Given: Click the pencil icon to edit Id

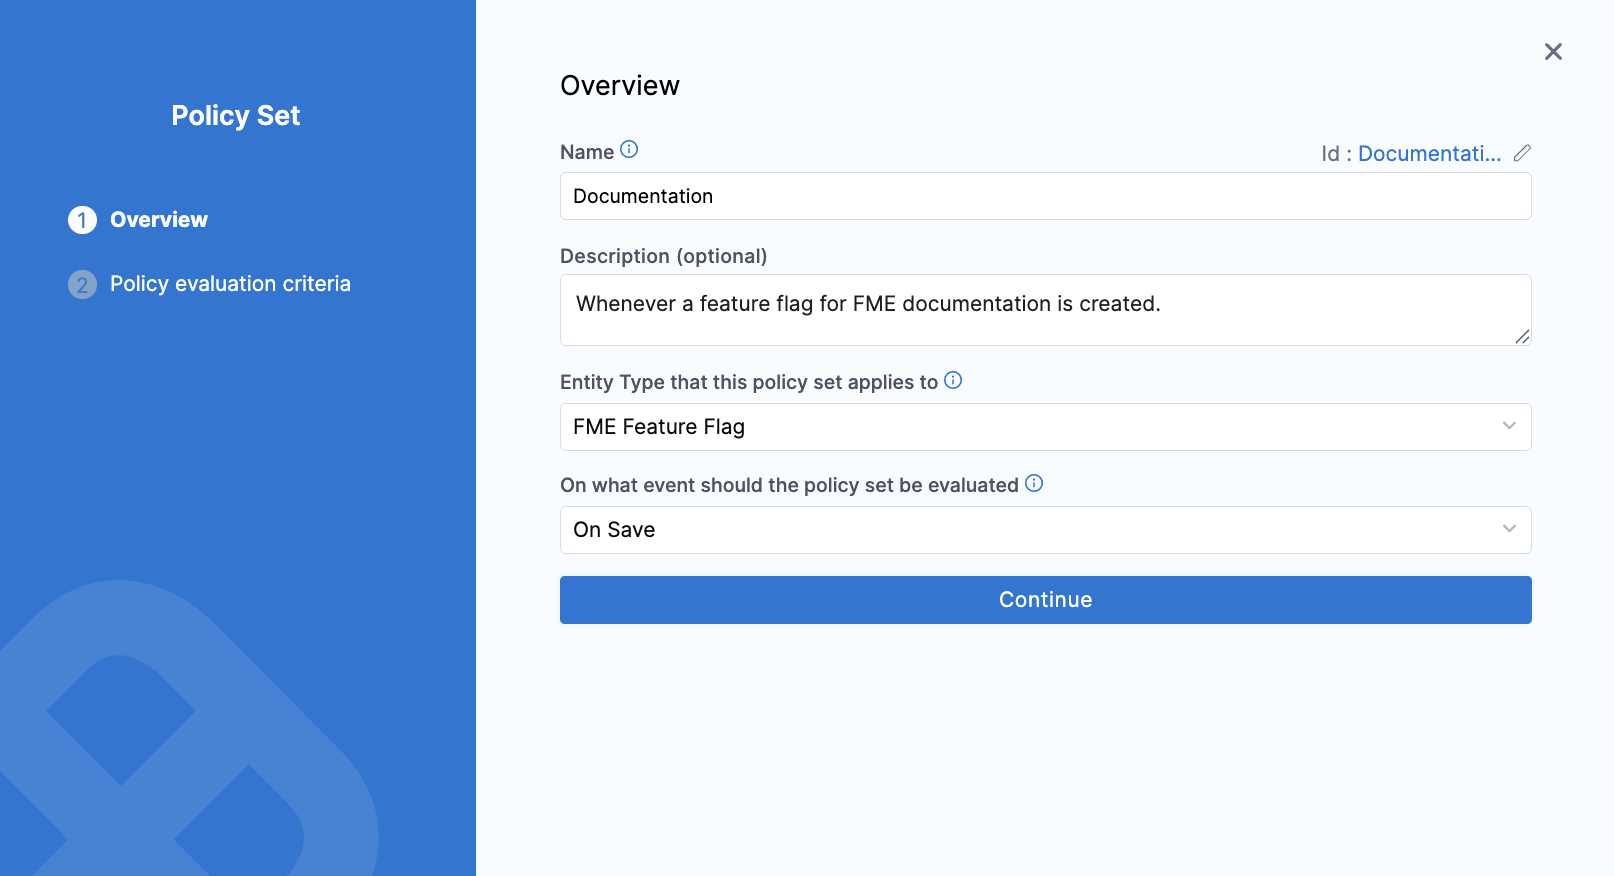Looking at the screenshot, I should [x=1522, y=153].
